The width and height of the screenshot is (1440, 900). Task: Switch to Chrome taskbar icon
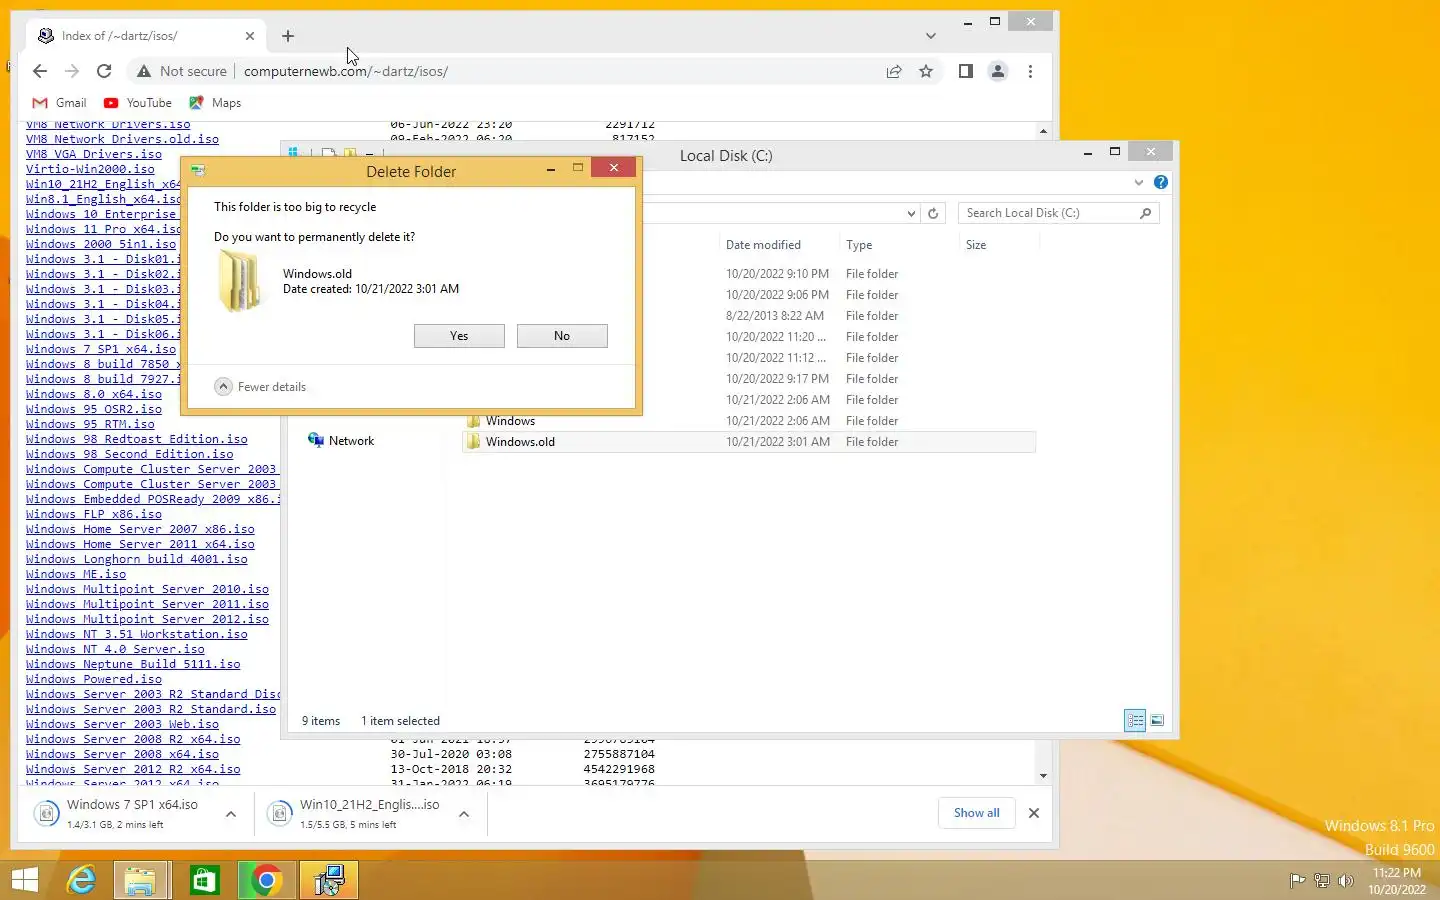266,880
